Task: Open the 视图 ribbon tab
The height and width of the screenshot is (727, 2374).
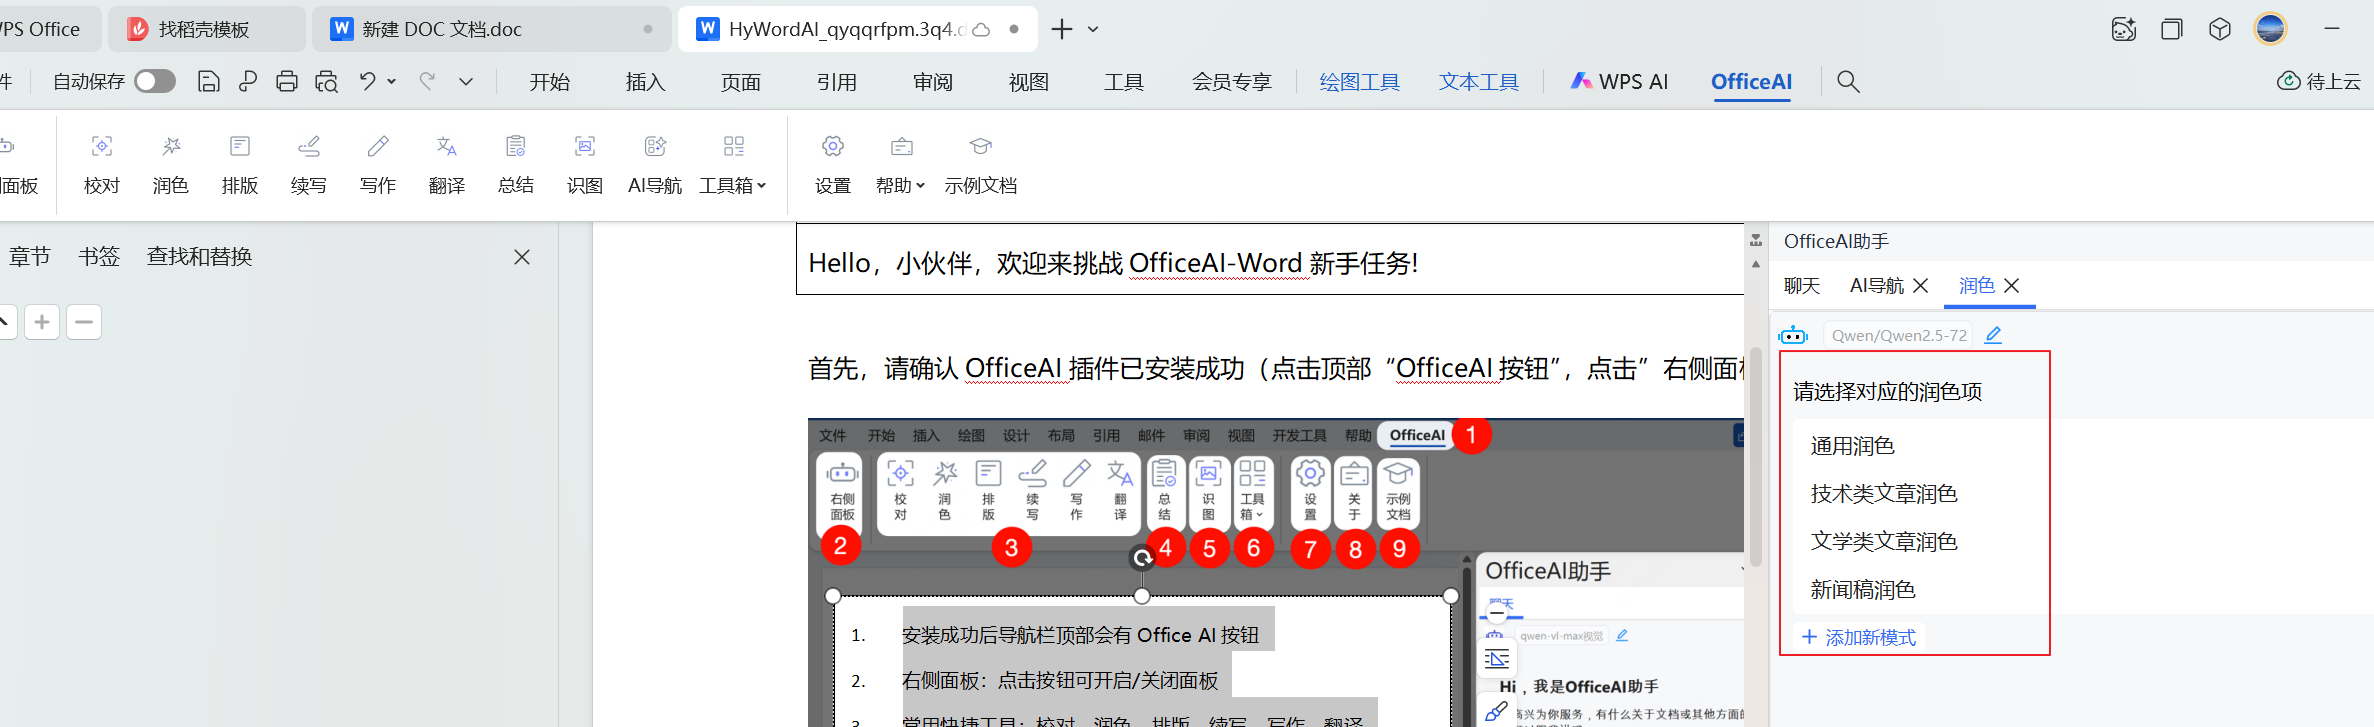Action: [x=1029, y=82]
